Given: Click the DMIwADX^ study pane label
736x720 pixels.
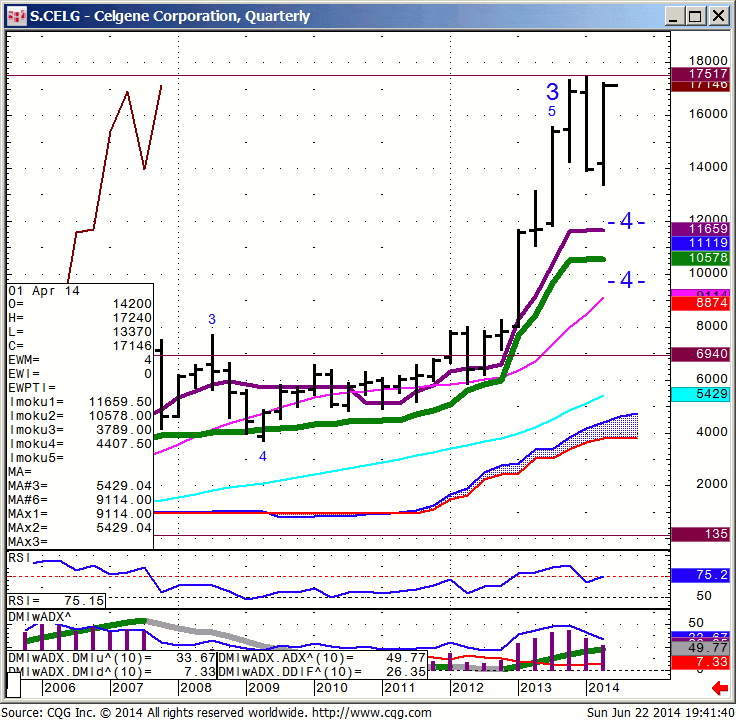Looking at the screenshot, I should point(40,617).
